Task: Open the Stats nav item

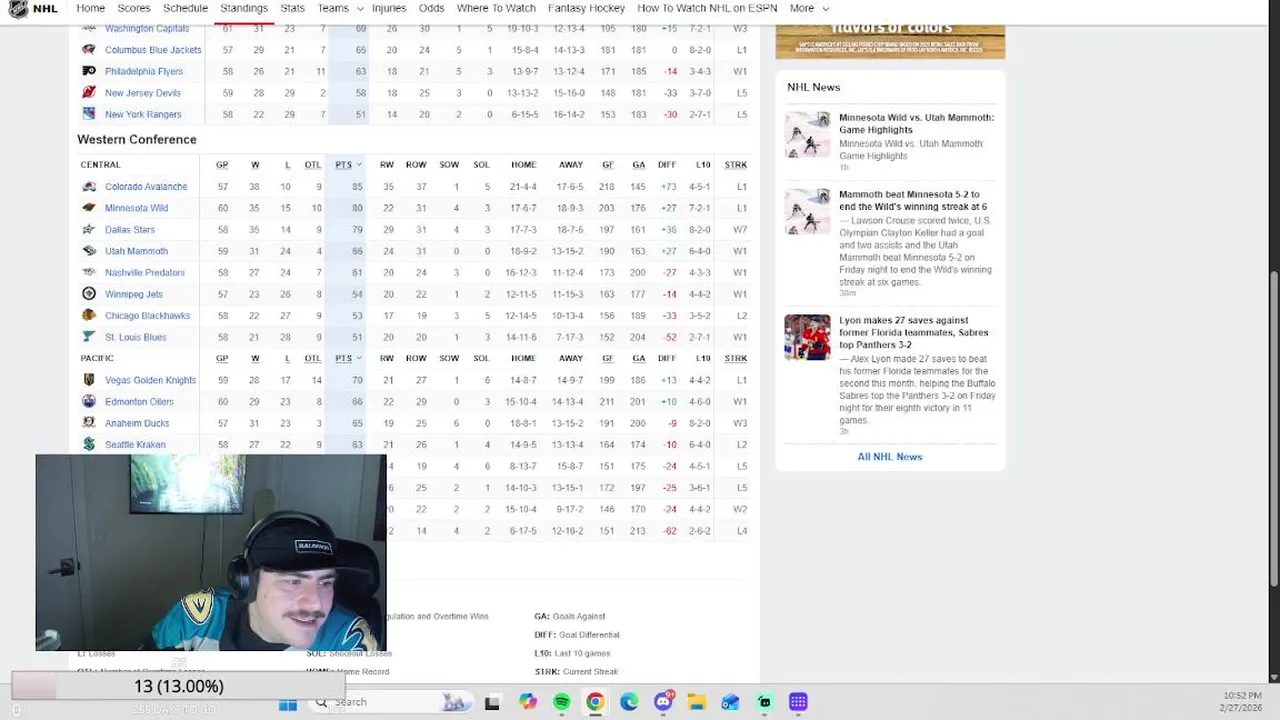Action: [x=292, y=8]
